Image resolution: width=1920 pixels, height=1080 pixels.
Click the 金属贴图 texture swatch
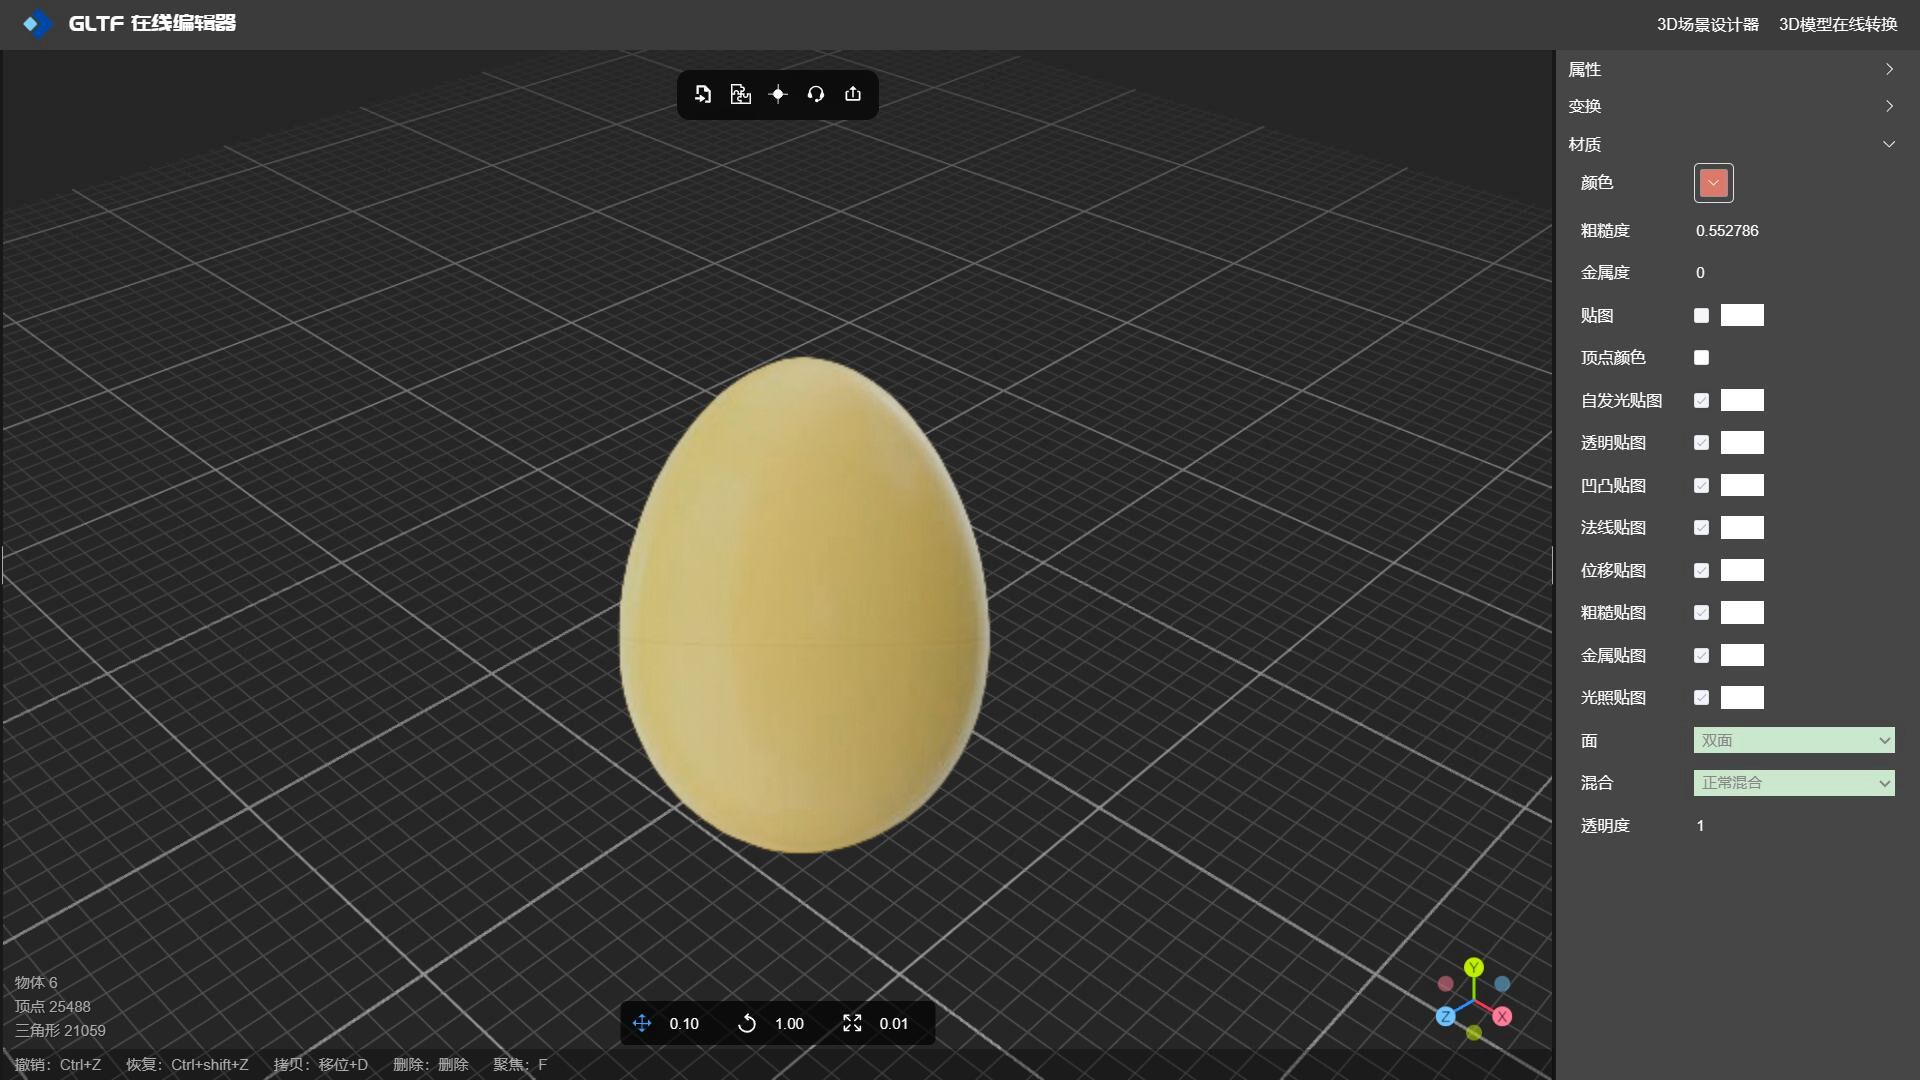(x=1742, y=656)
